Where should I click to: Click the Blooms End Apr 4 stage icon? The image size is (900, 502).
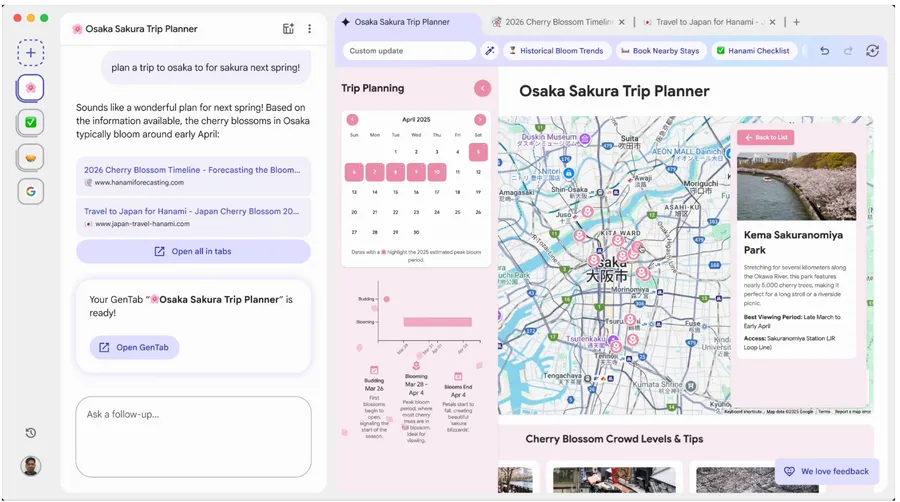tap(458, 376)
